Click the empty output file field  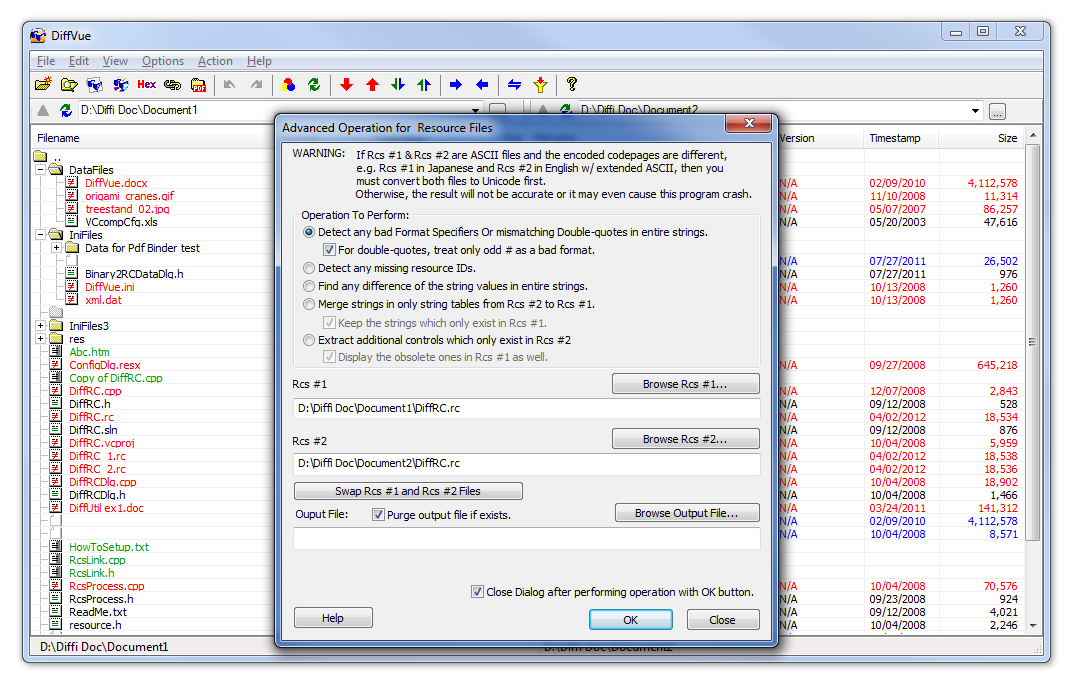click(x=527, y=538)
